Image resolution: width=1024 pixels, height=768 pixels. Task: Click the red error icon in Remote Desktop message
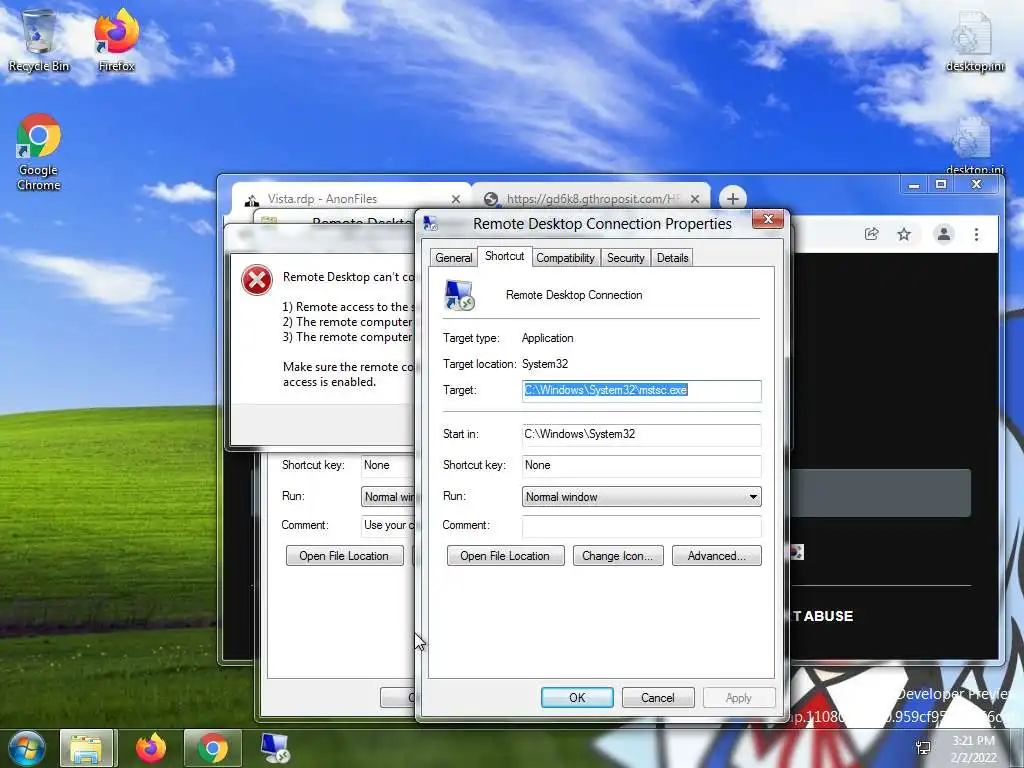pyautogui.click(x=257, y=280)
